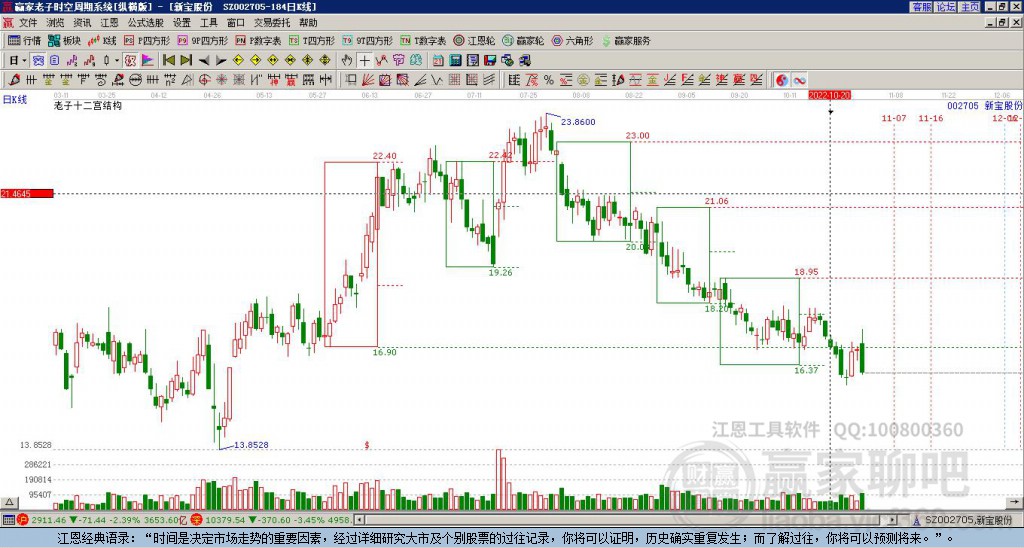Open the 资讯 menu
The width and height of the screenshot is (1024, 548).
point(82,23)
